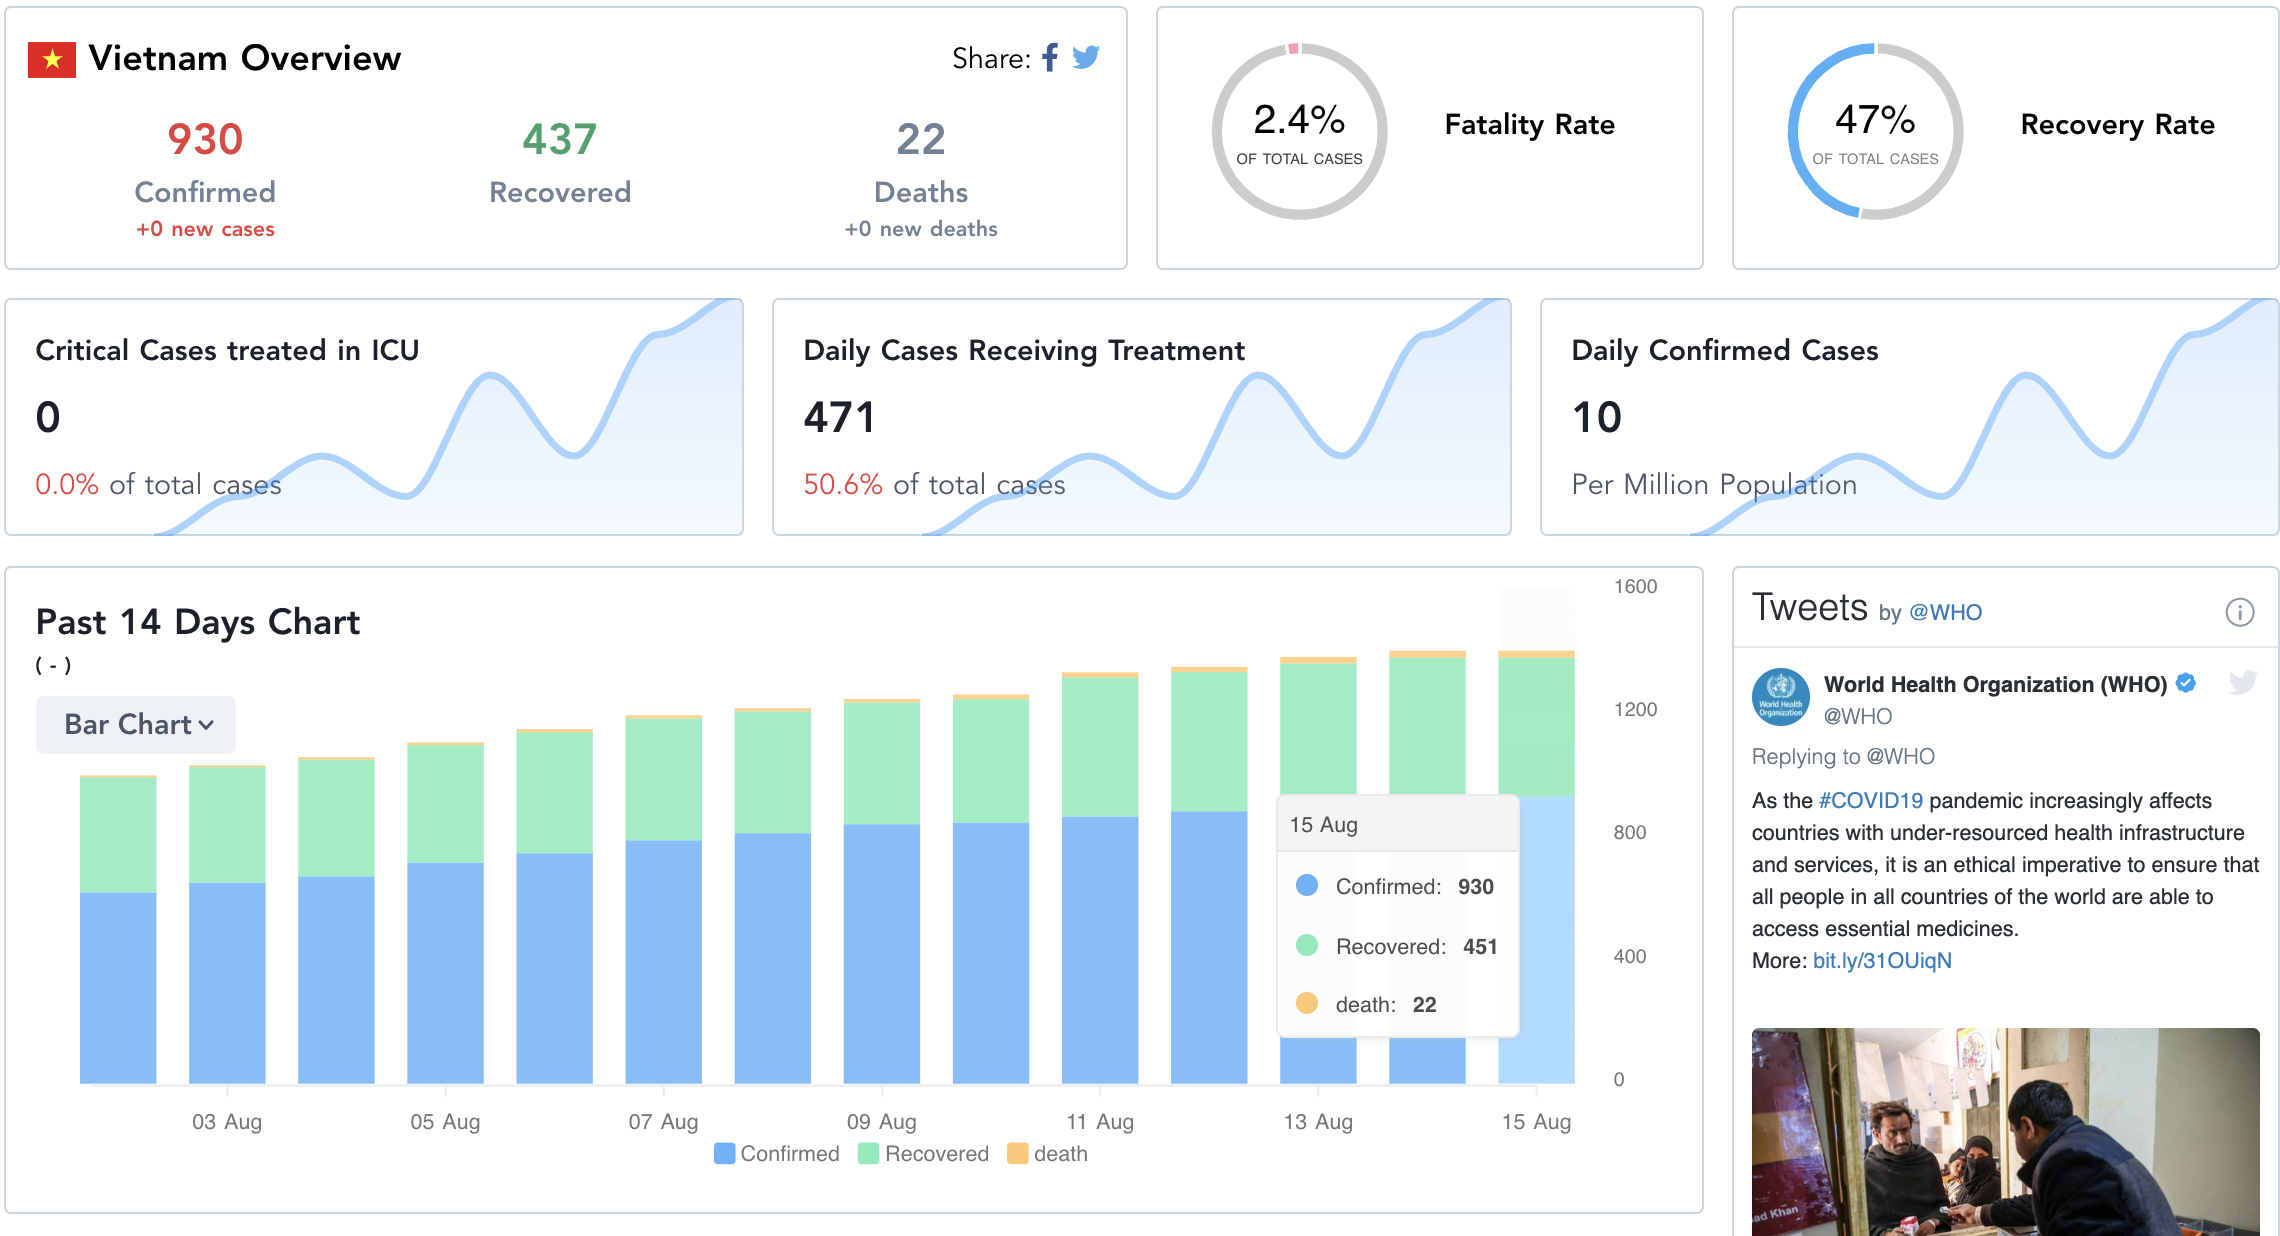2280x1236 pixels.
Task: Open the tweet photo thumbnail
Action: pyautogui.click(x=2005, y=1130)
